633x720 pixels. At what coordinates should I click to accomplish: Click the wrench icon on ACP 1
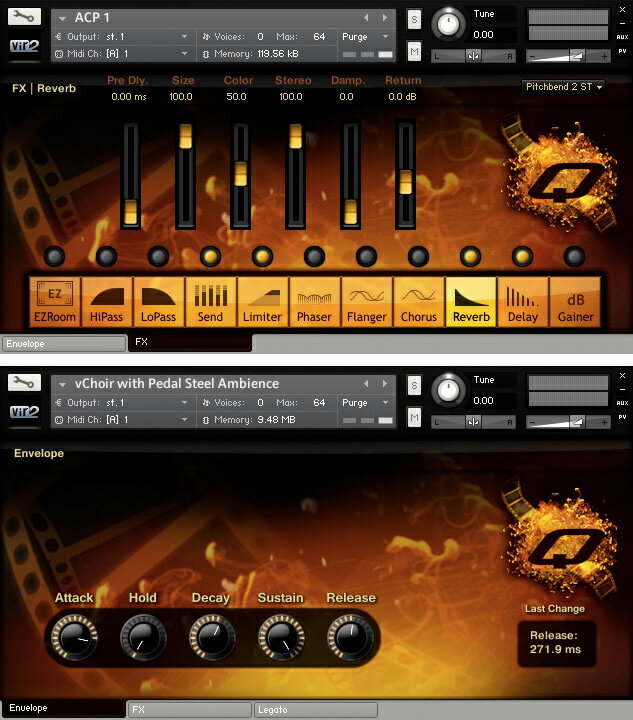(25, 17)
